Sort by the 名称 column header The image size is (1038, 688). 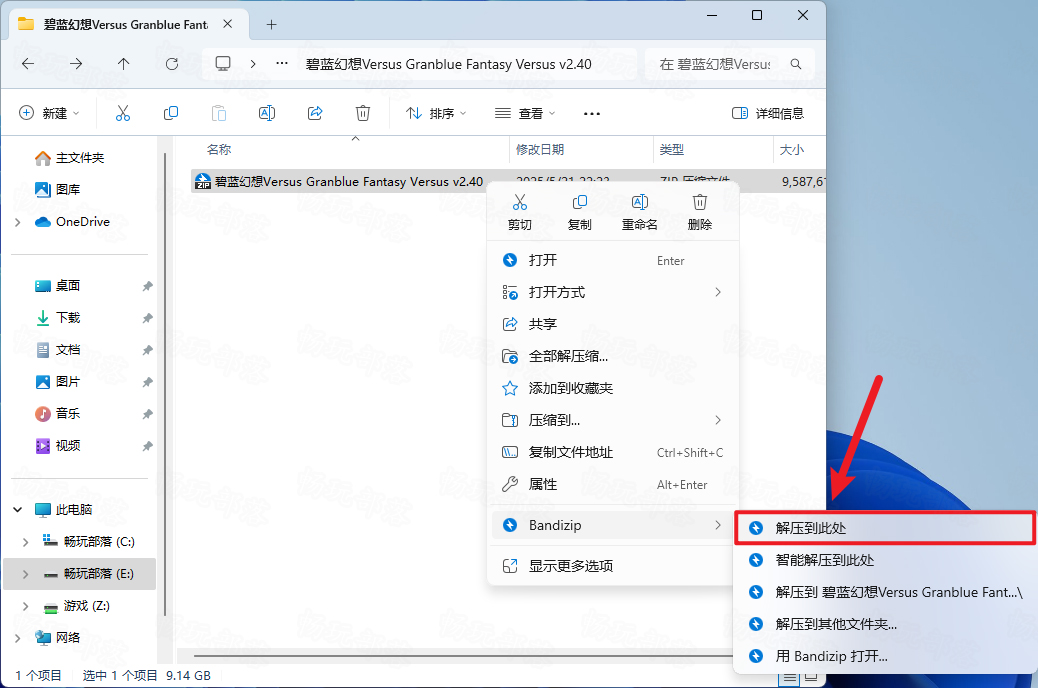point(219,150)
